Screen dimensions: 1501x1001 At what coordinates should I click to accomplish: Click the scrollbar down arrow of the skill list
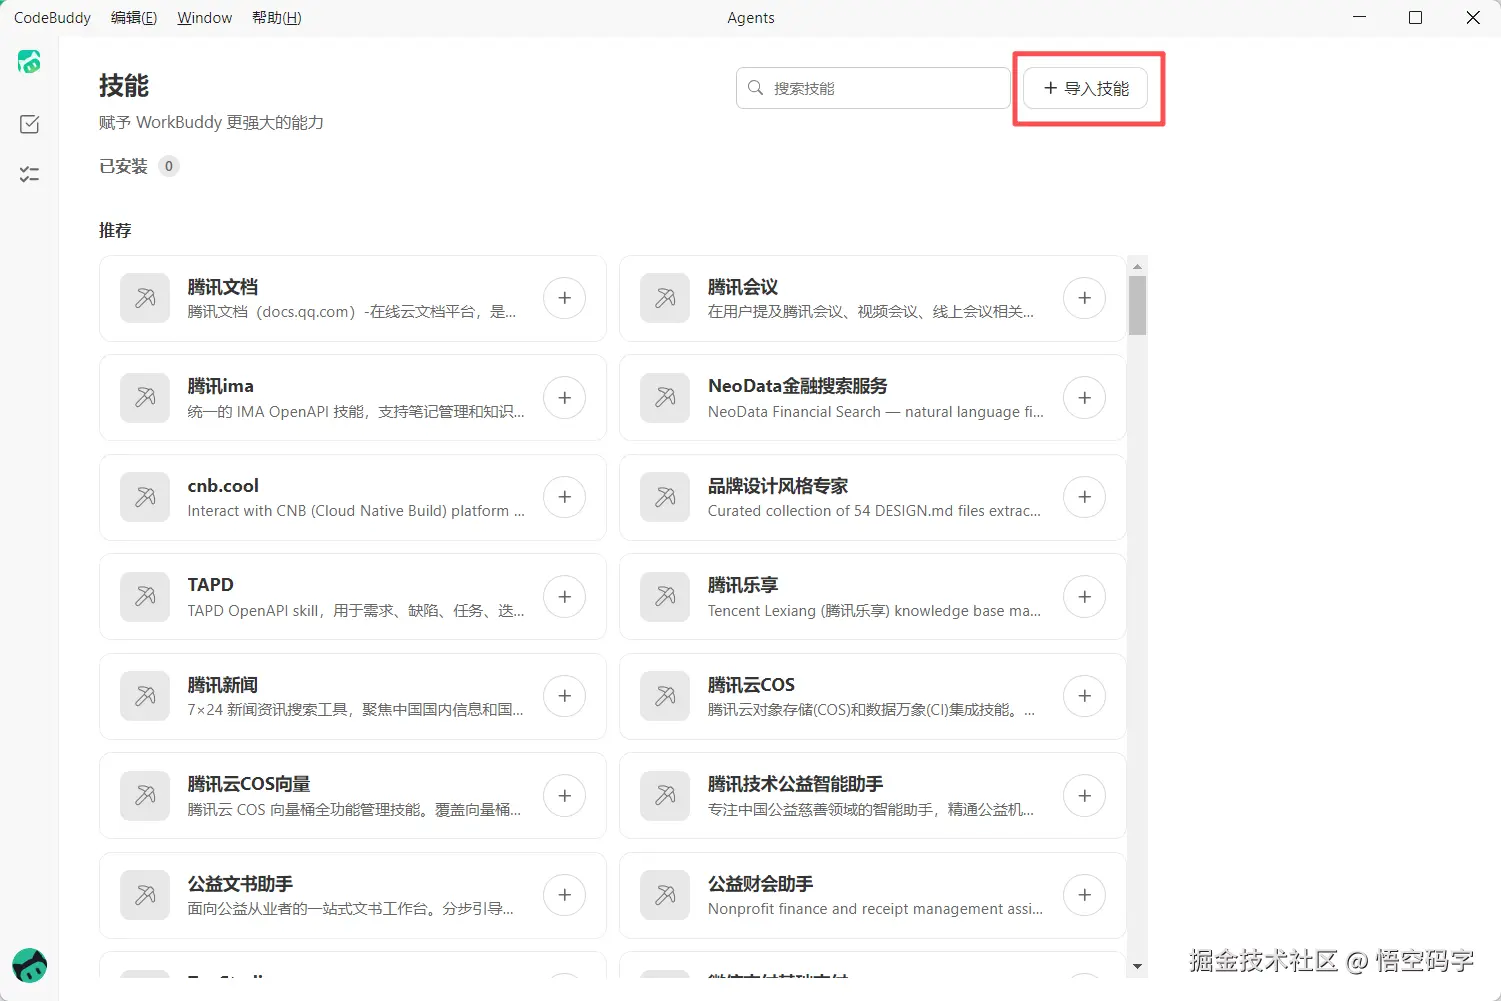[x=1137, y=967]
